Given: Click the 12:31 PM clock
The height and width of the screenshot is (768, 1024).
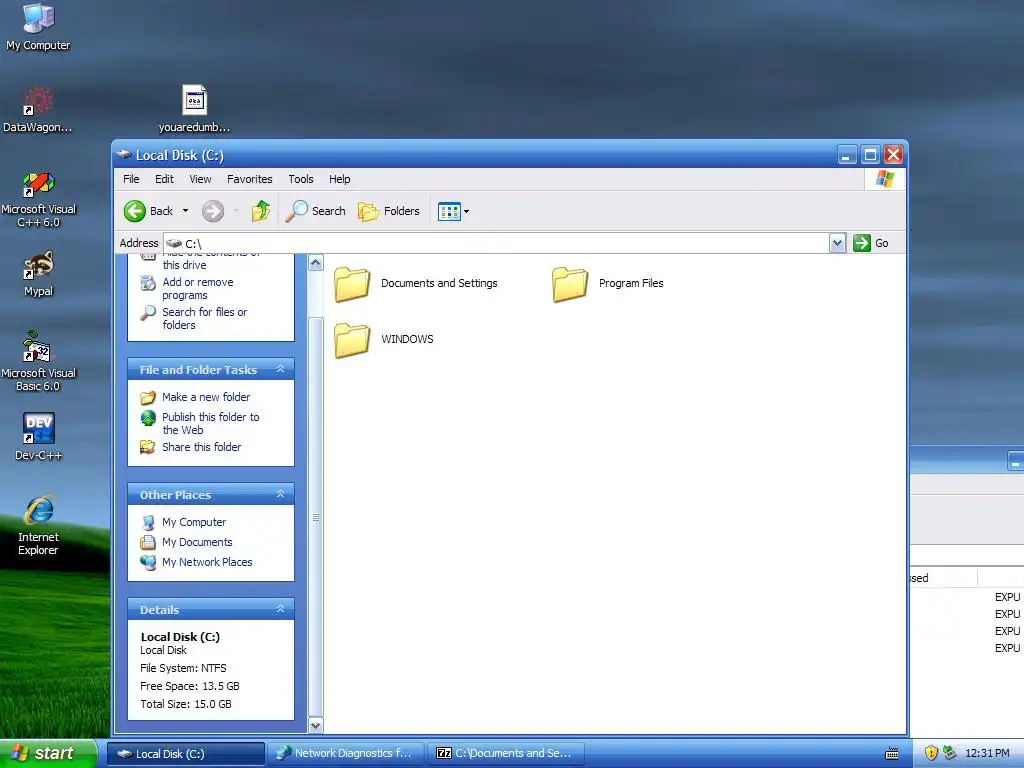Looking at the screenshot, I should coord(987,754).
